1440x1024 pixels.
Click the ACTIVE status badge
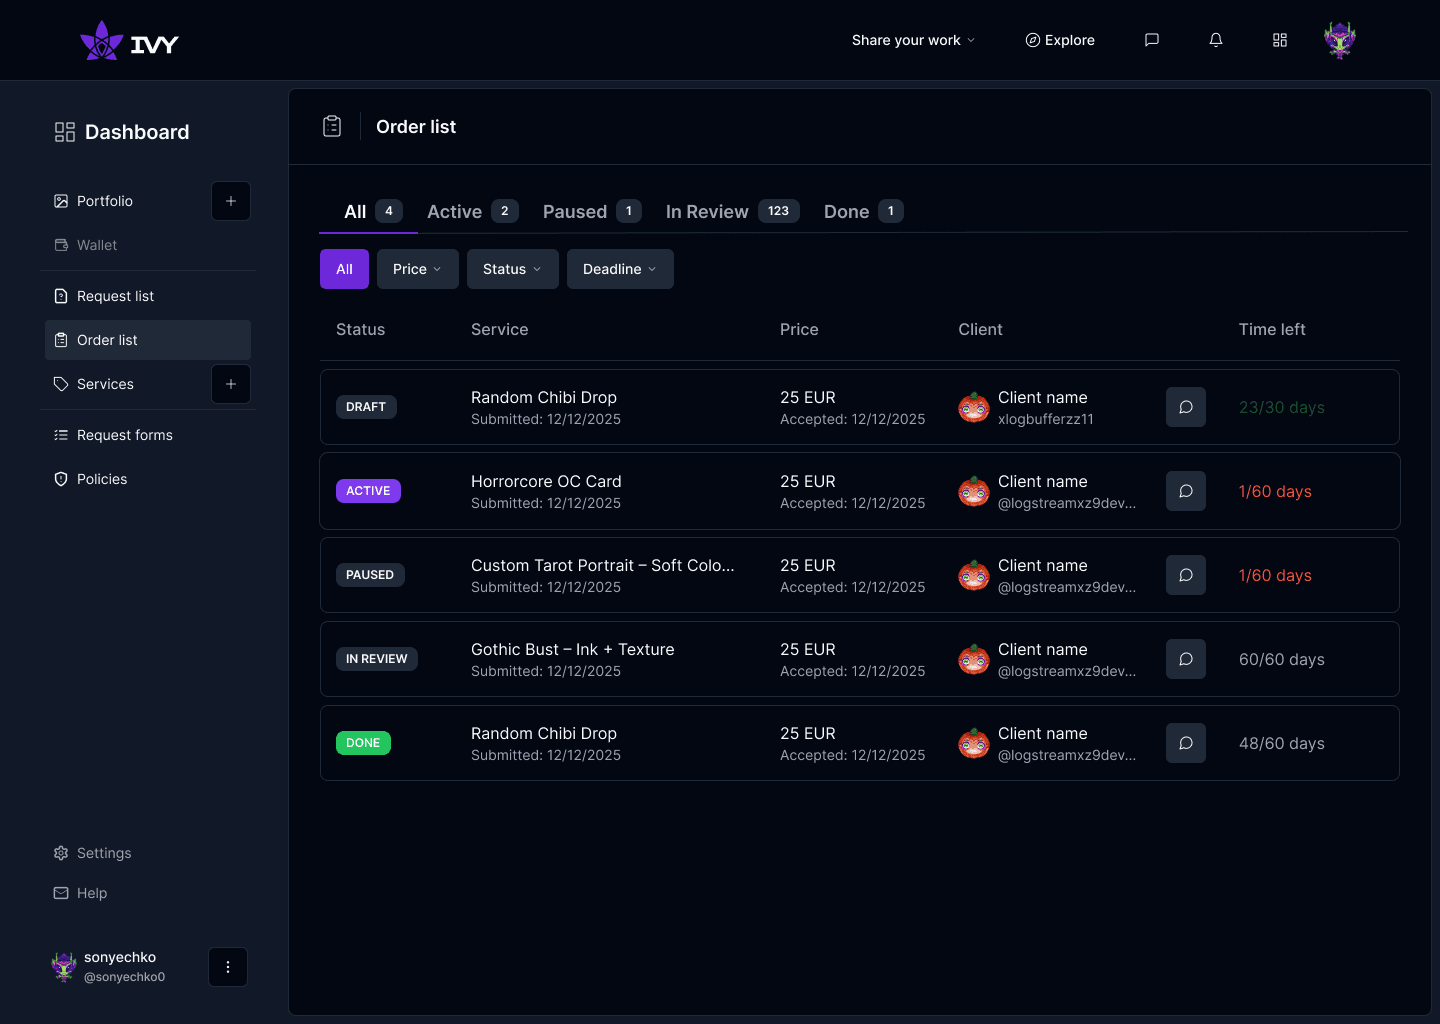point(368,491)
